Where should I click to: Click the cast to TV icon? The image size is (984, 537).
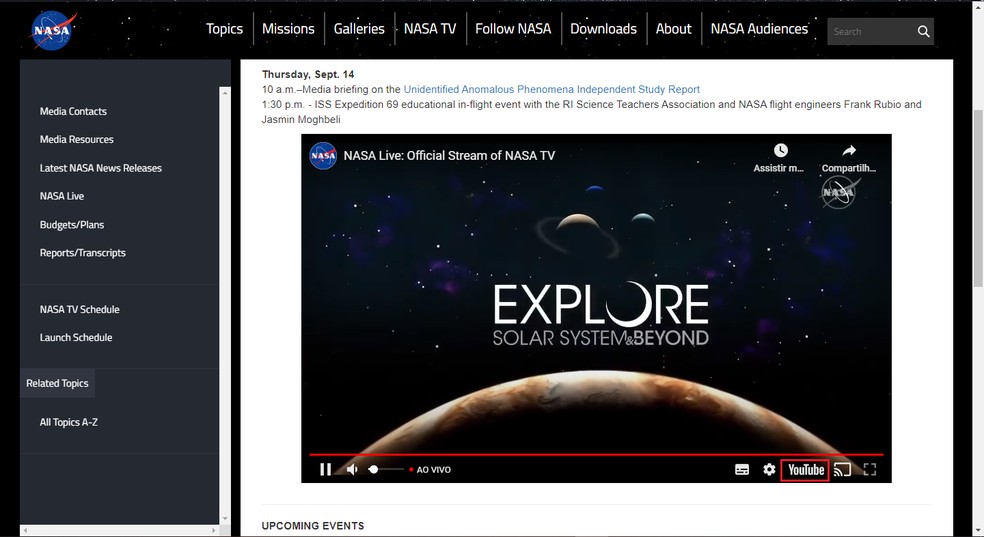(842, 469)
